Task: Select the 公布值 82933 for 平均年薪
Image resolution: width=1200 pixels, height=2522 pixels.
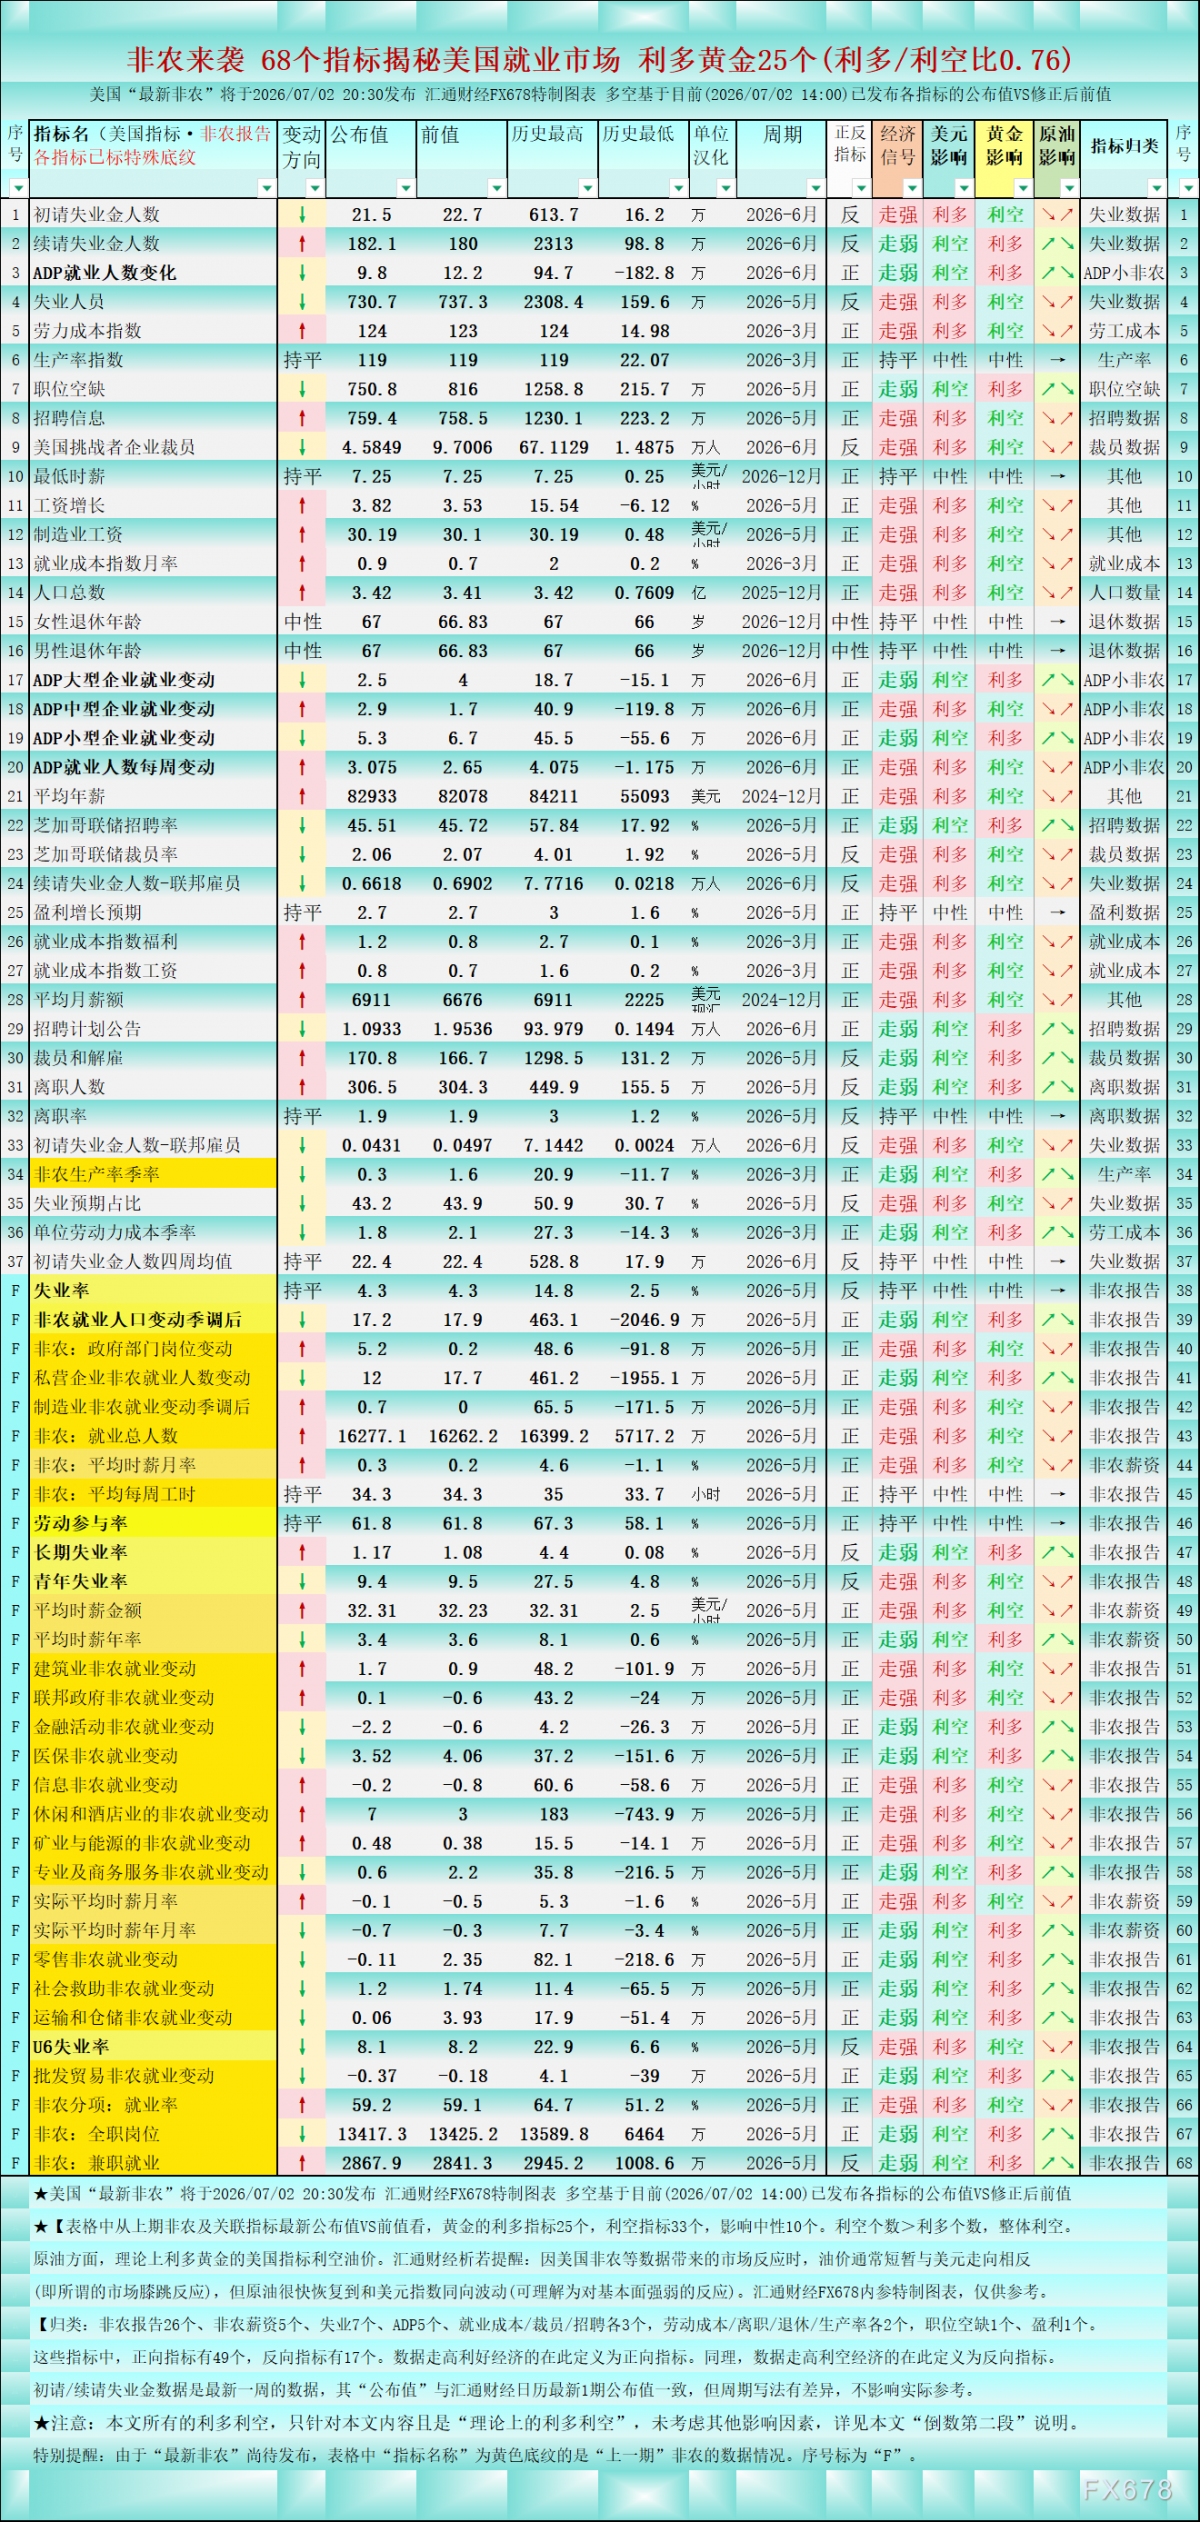Action: pos(372,797)
